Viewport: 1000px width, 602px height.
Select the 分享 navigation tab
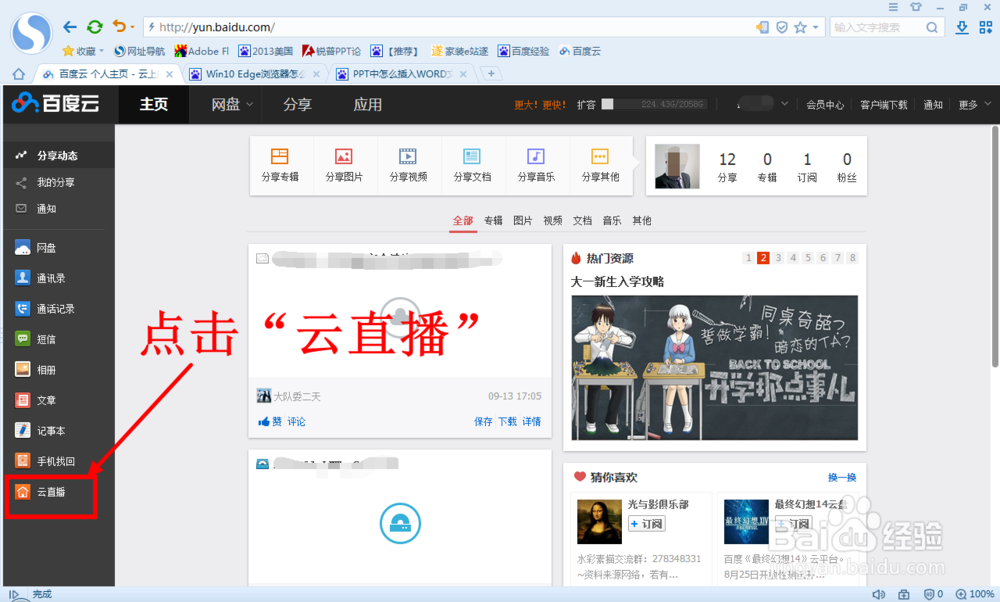[x=297, y=104]
